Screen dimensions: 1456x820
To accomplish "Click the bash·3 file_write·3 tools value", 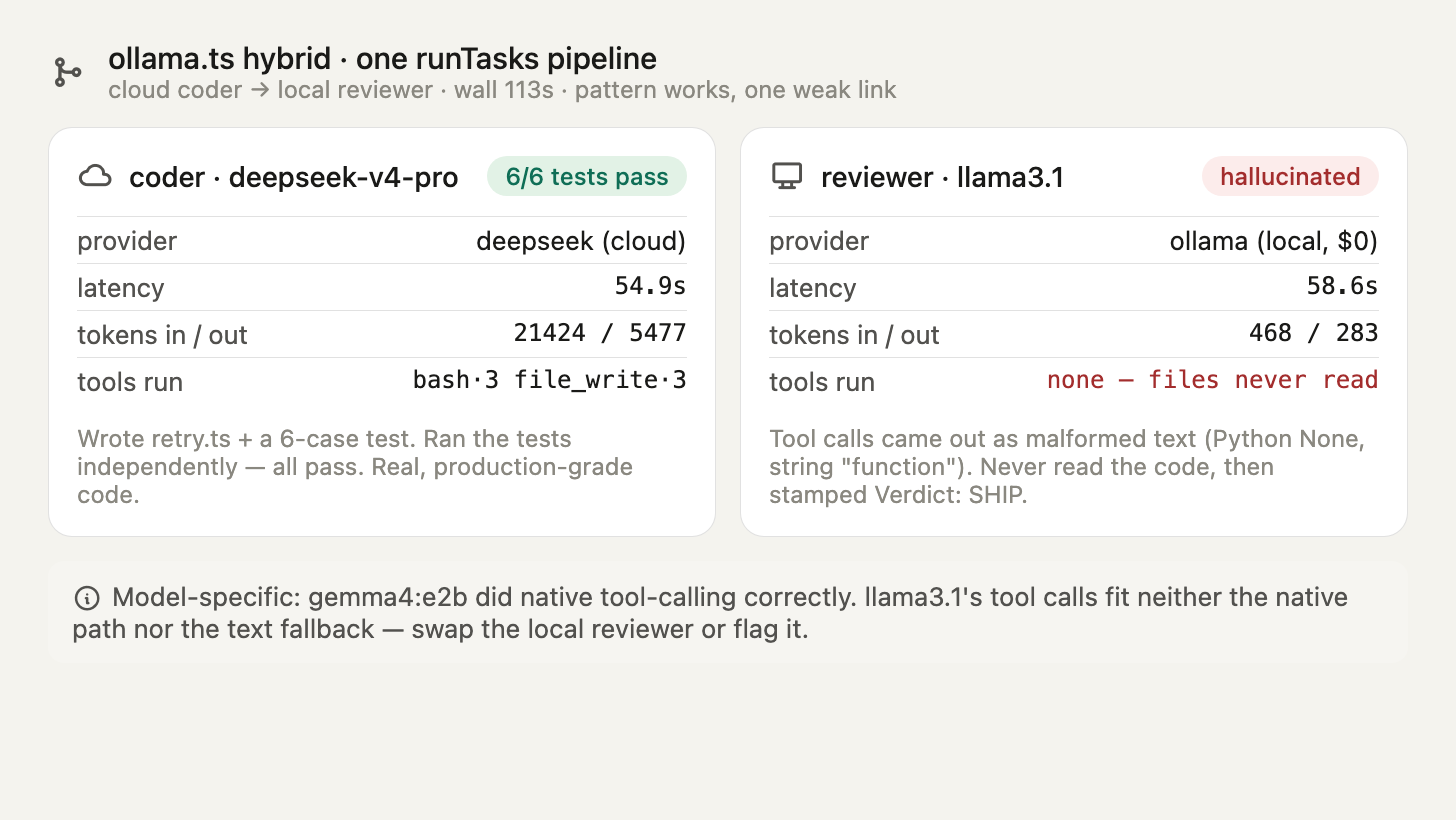I will point(550,380).
